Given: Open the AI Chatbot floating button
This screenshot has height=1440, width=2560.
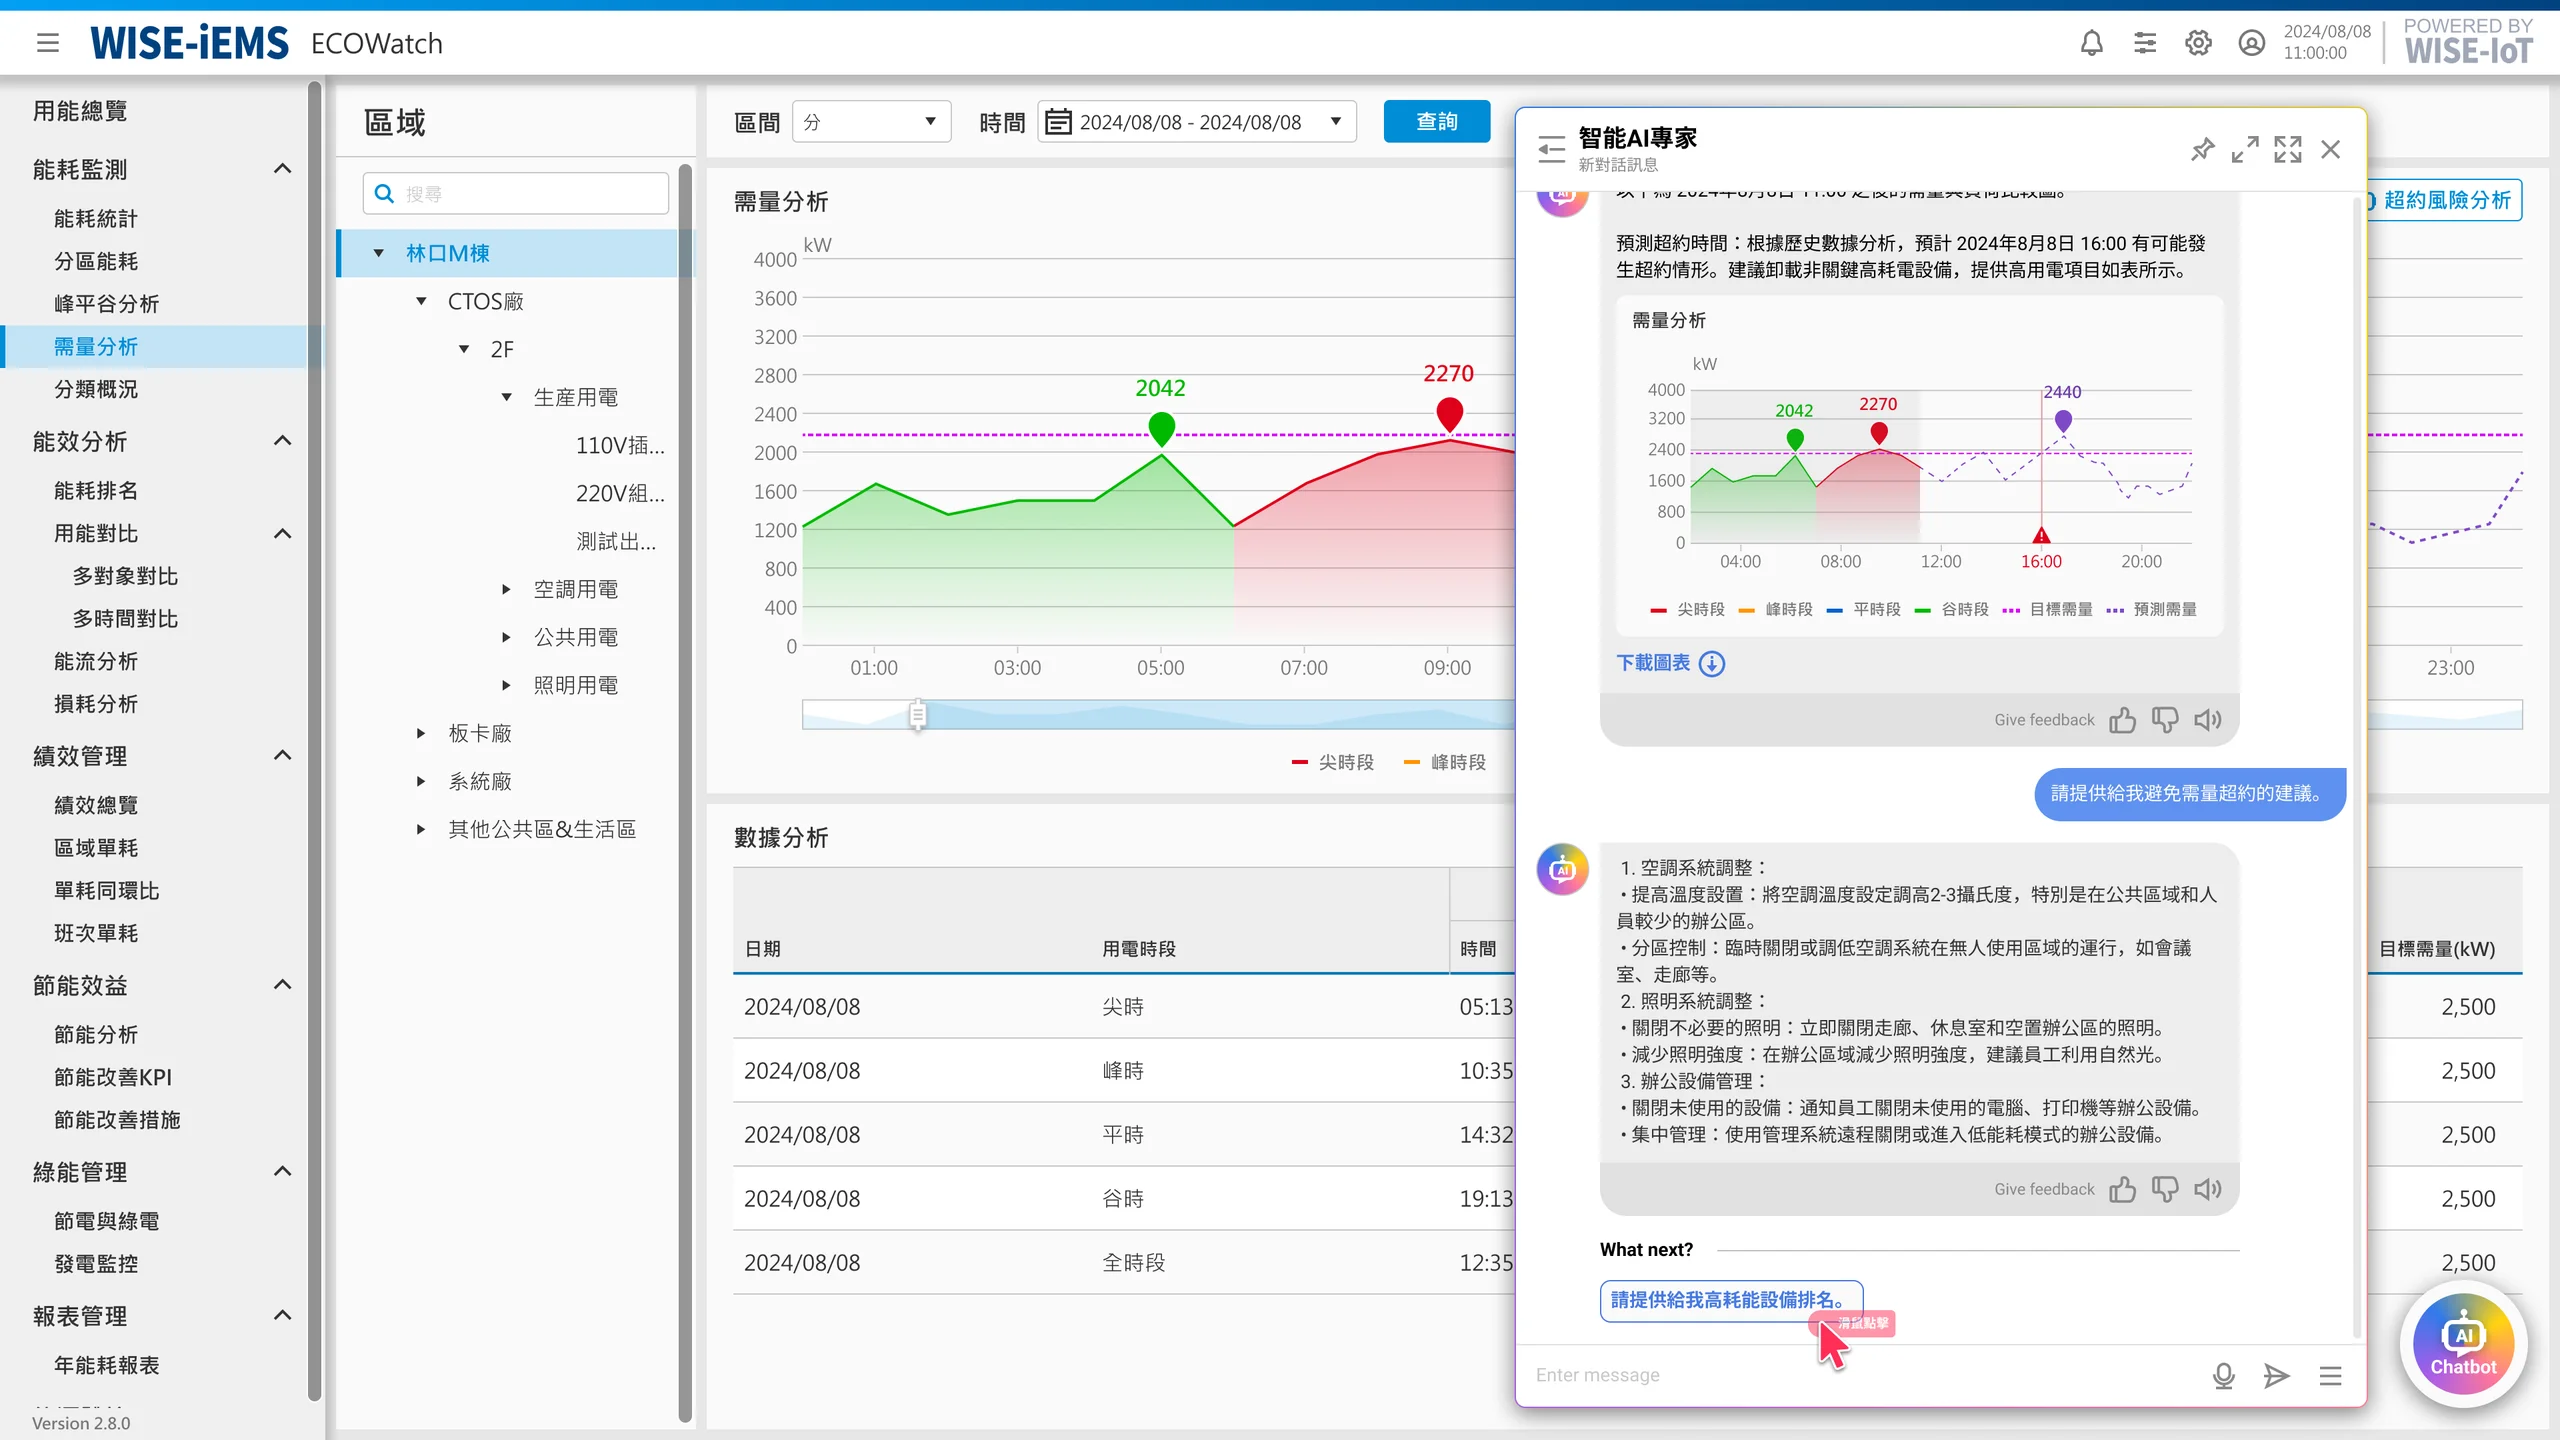Looking at the screenshot, I should point(2463,1345).
